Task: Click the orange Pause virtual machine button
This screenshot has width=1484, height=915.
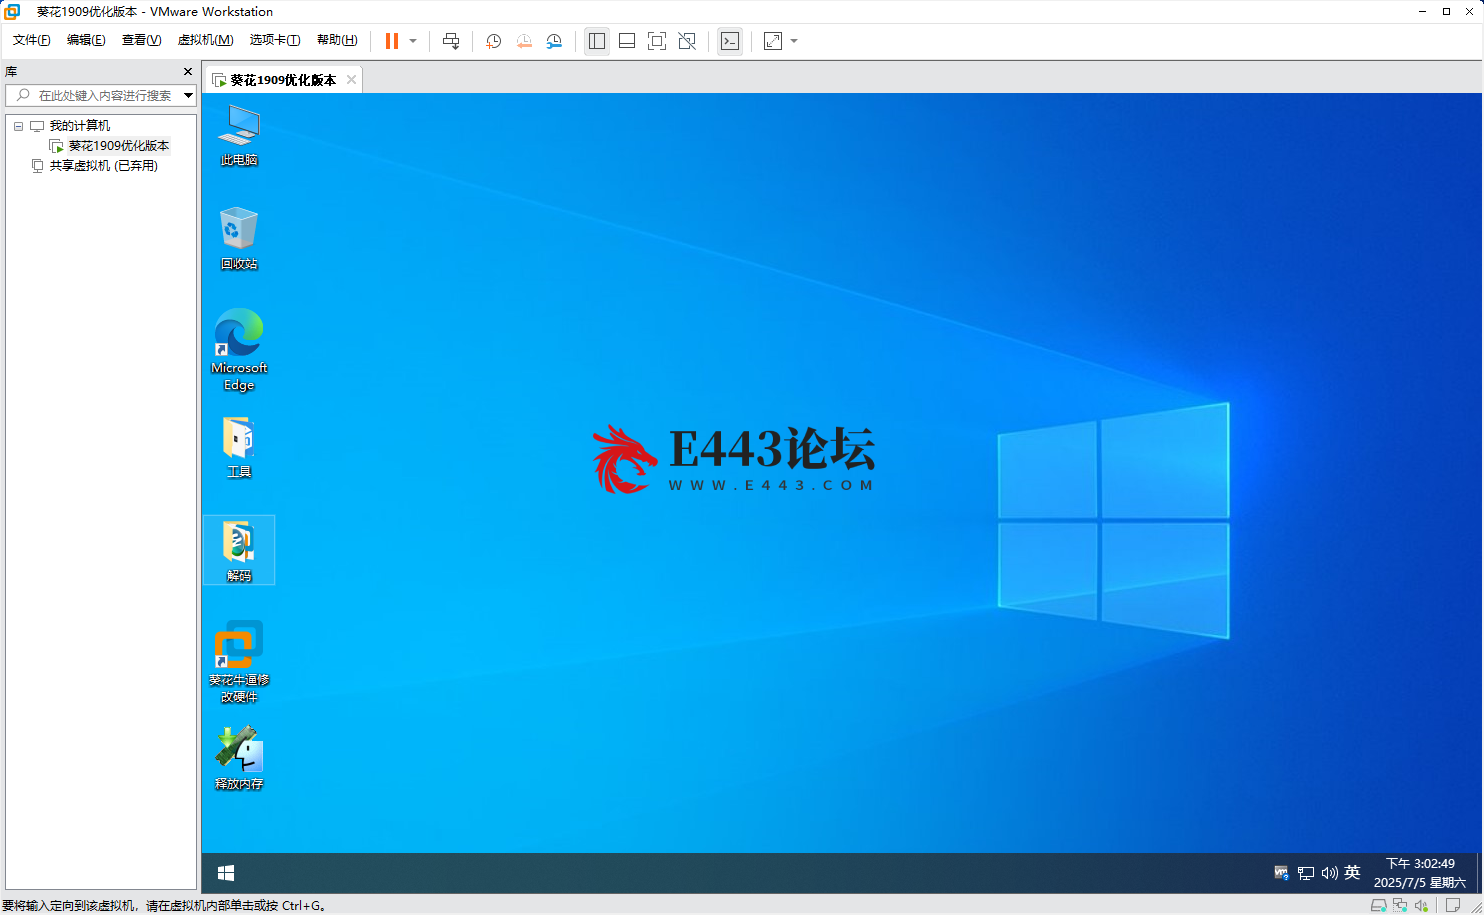Action: click(392, 41)
